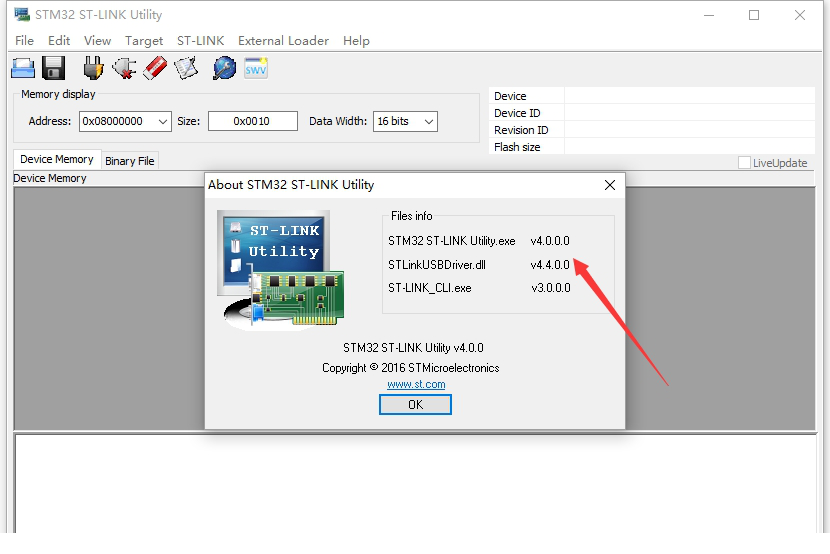Open the Target menu

(143, 41)
